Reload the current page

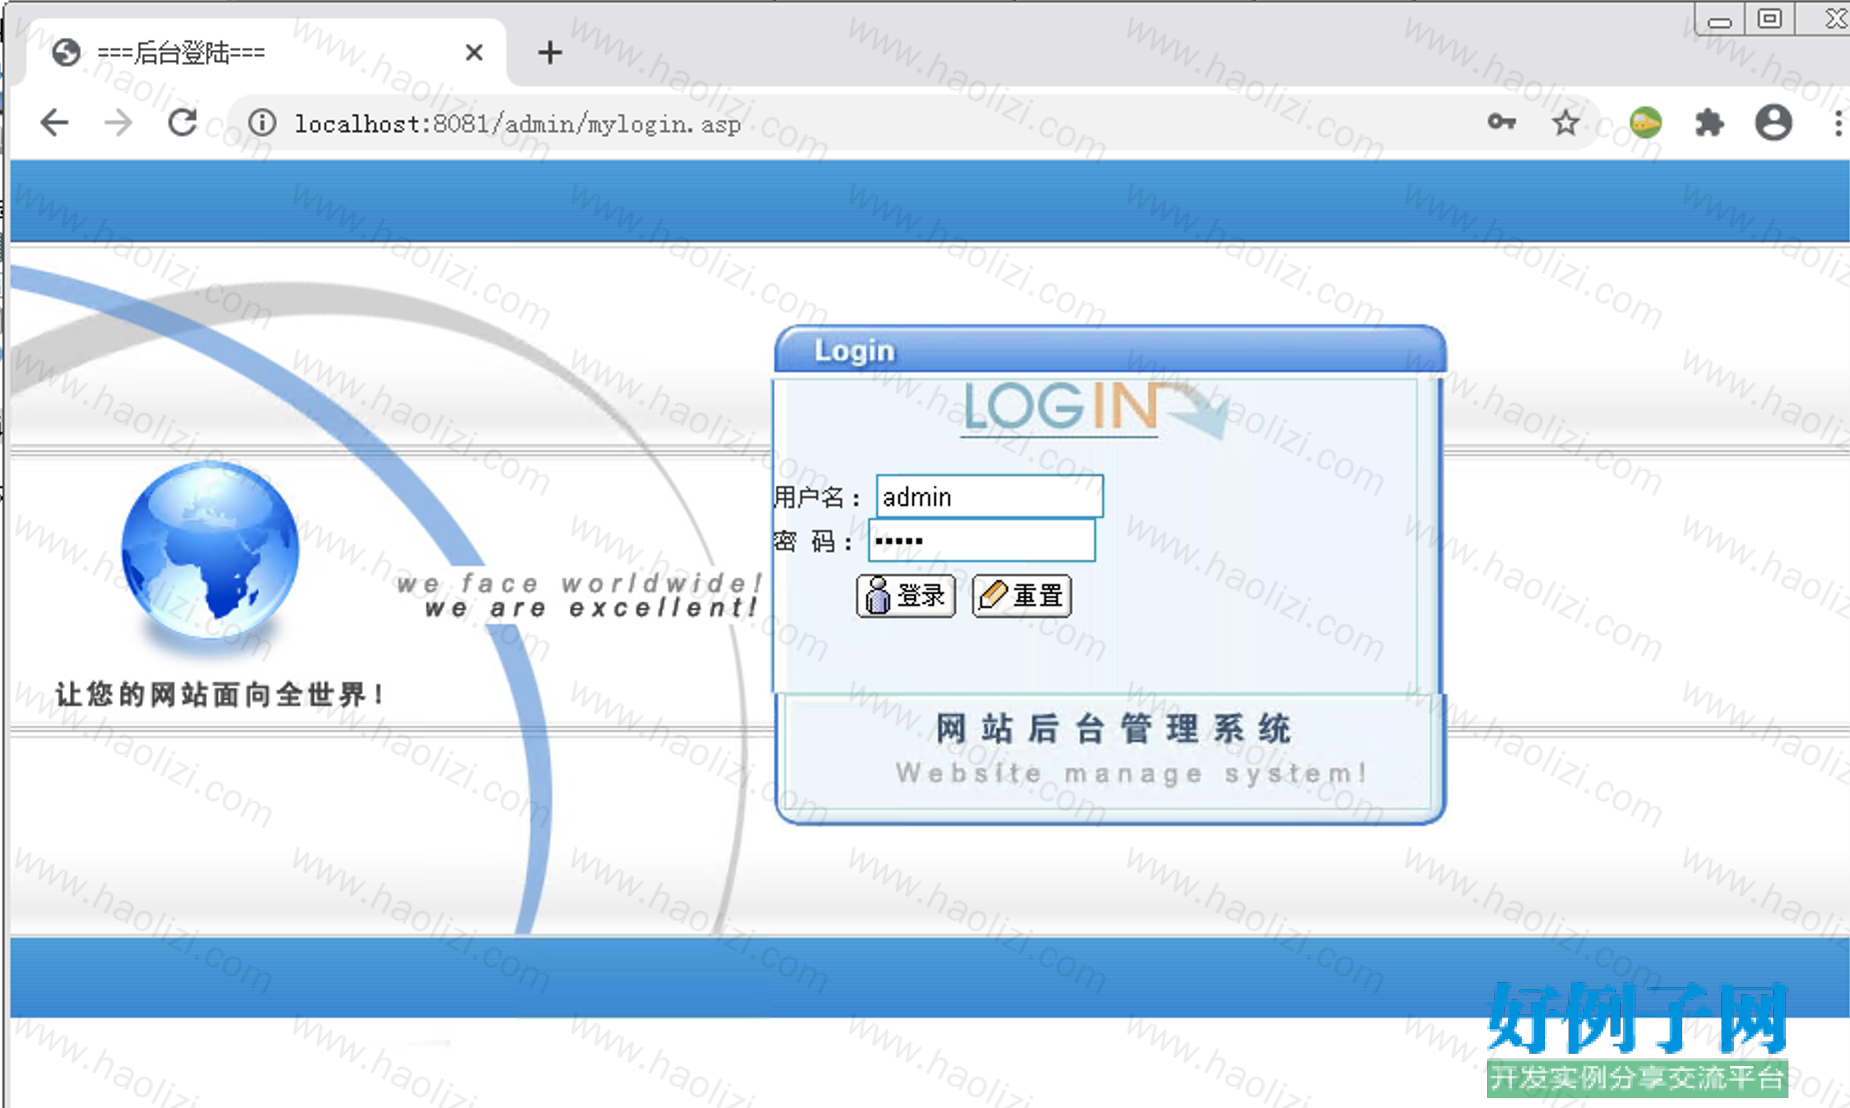182,123
